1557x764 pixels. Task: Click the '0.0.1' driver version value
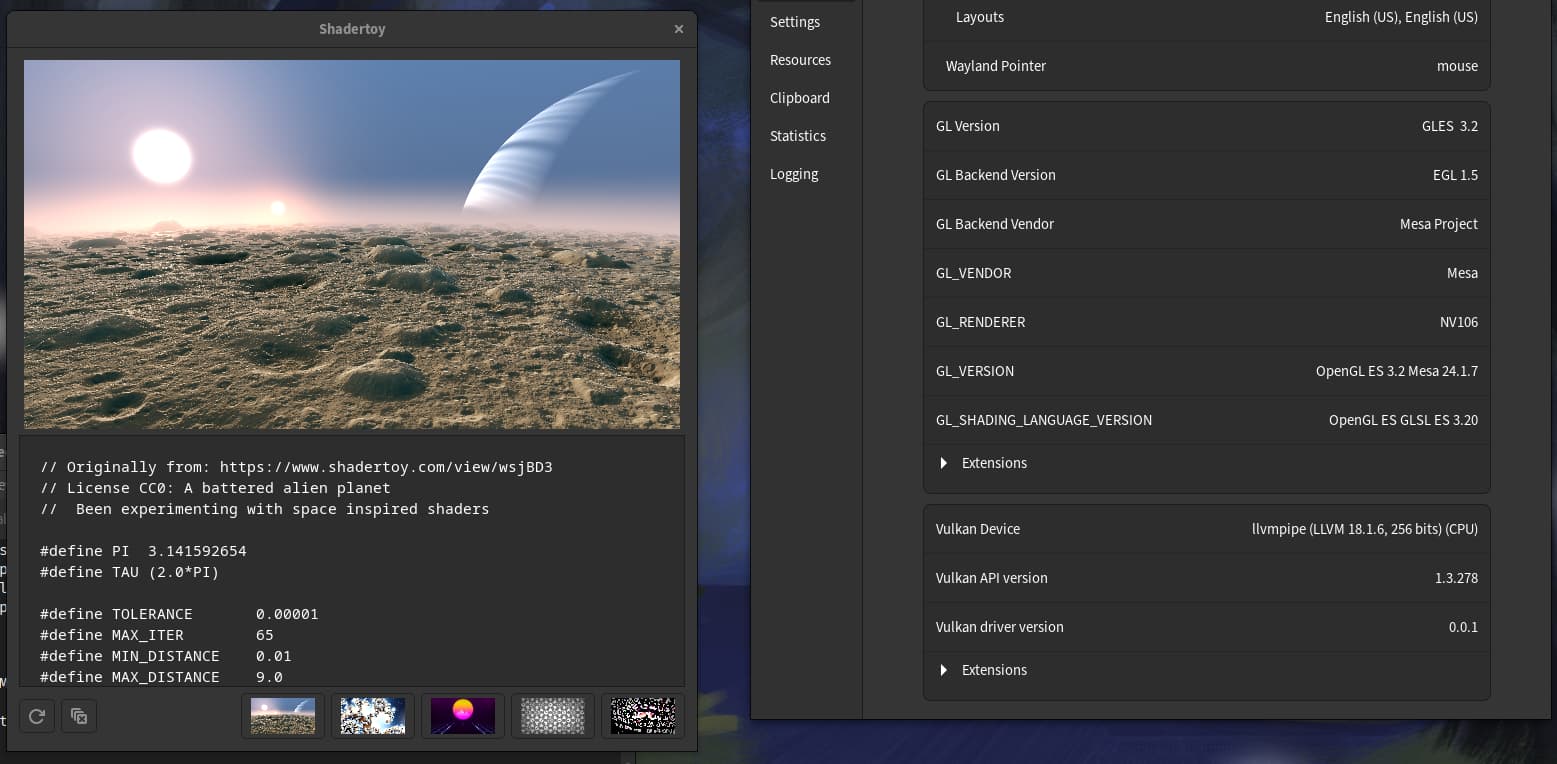point(1463,627)
